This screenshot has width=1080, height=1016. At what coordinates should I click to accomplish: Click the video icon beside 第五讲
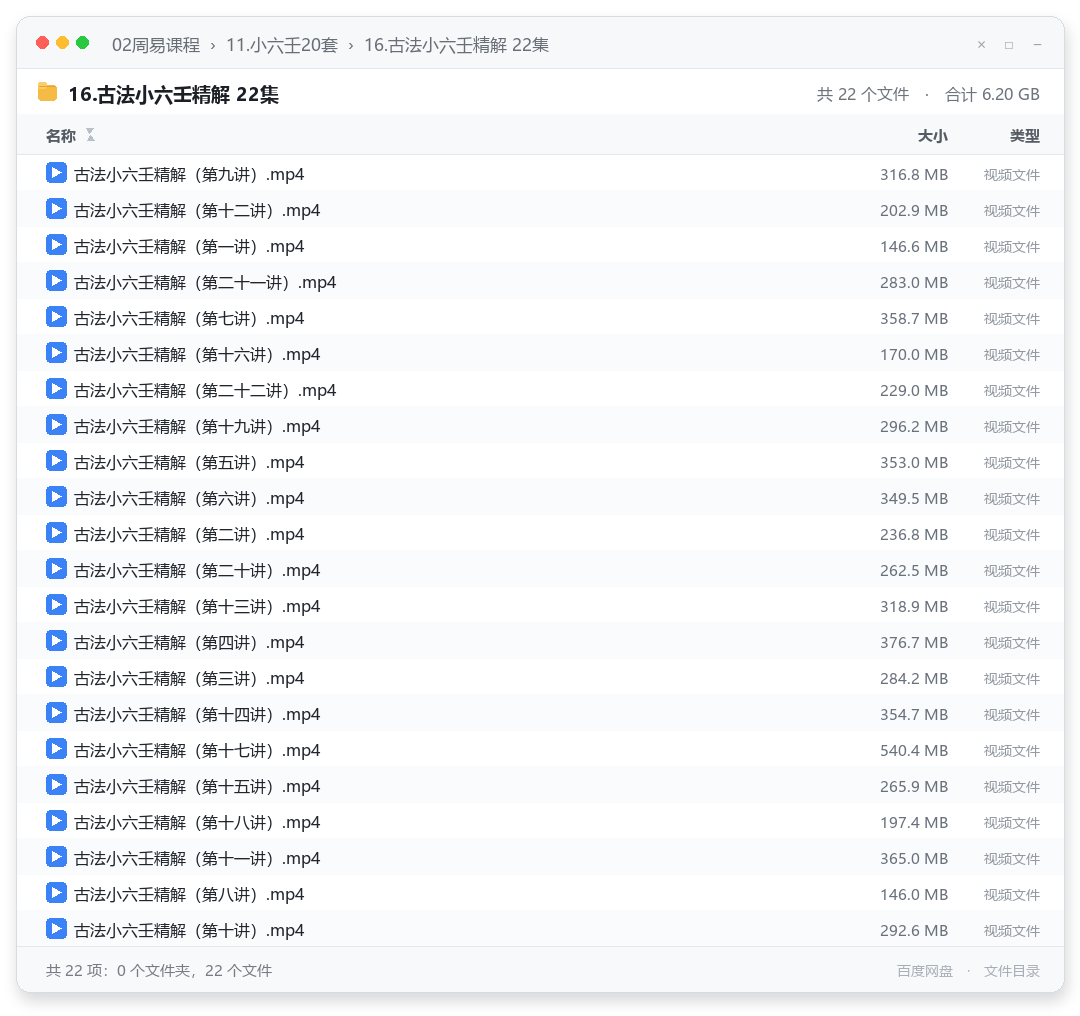56,461
